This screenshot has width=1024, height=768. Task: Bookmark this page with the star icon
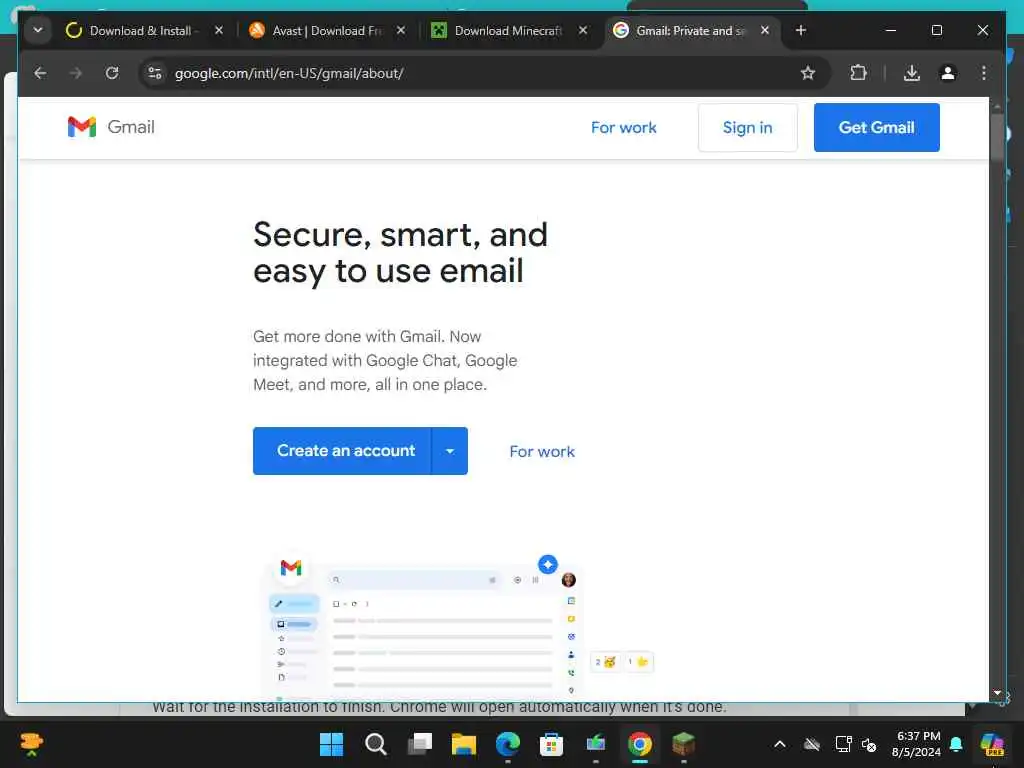tap(808, 73)
